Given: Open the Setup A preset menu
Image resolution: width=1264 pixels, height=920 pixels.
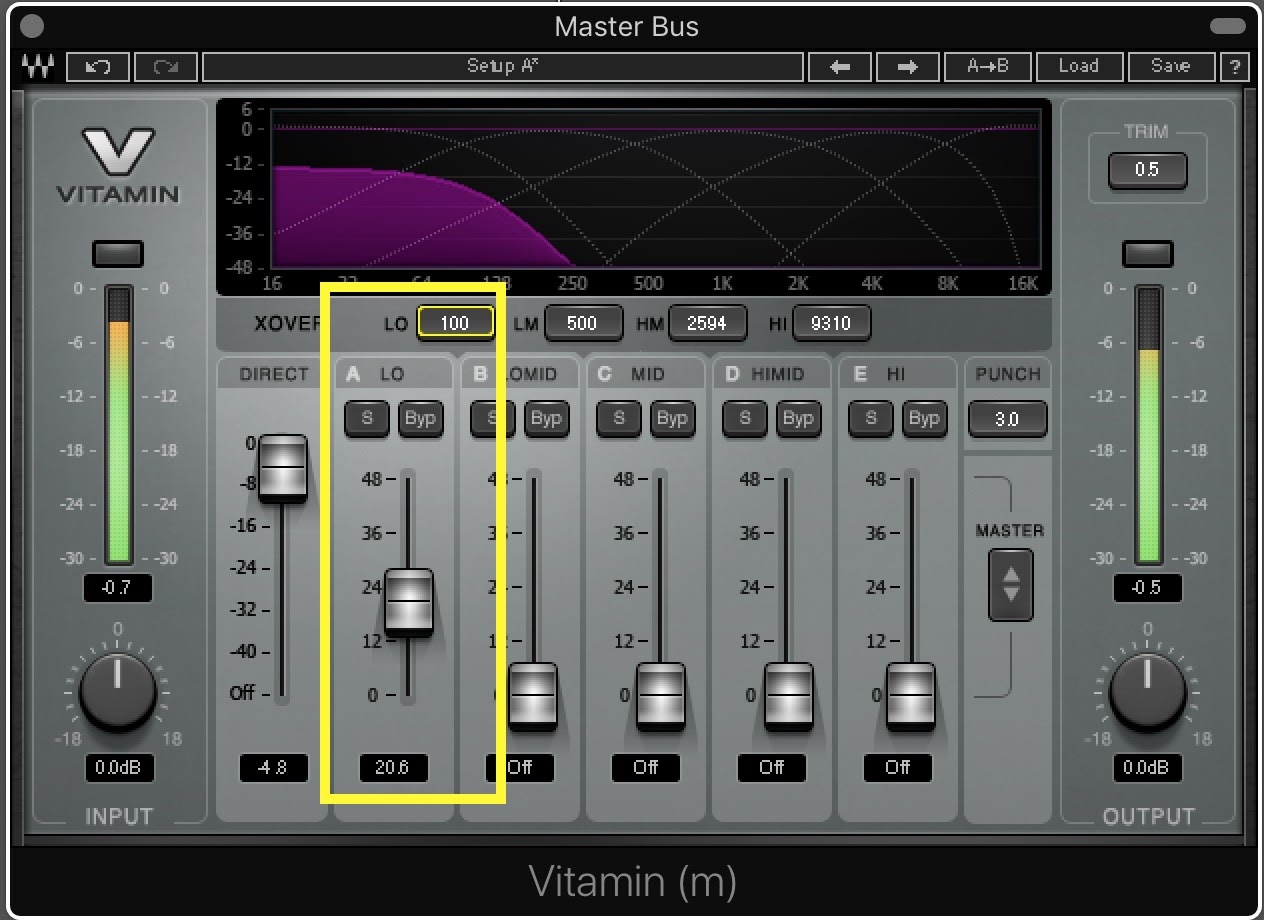Looking at the screenshot, I should (503, 67).
